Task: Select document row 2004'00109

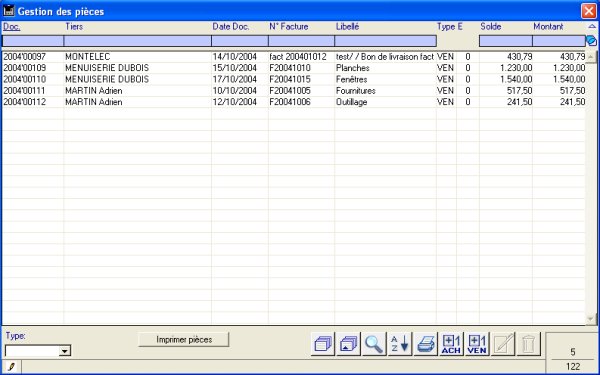Action: tap(294, 68)
